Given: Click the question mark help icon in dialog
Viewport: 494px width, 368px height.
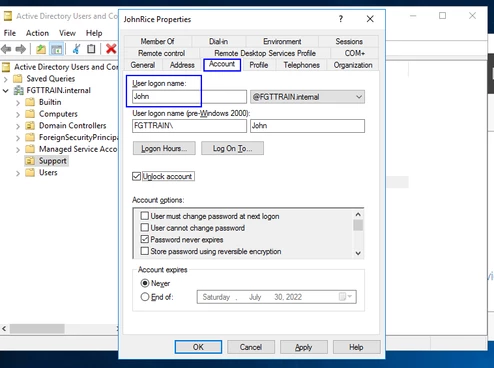Looking at the screenshot, I should 341,19.
